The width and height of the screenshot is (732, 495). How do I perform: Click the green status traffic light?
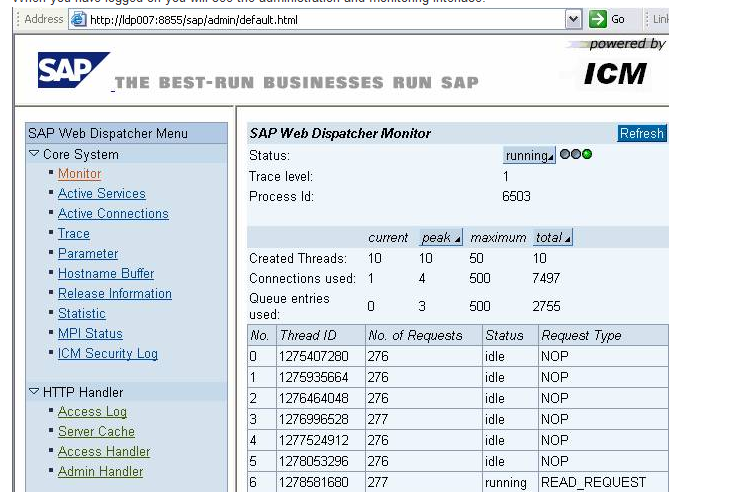click(587, 154)
